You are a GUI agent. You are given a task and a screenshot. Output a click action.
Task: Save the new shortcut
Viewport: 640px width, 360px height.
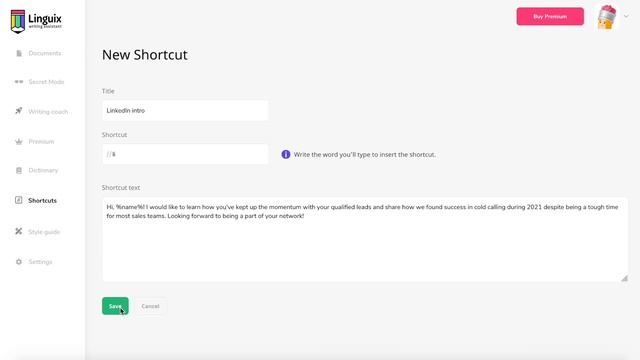115,306
